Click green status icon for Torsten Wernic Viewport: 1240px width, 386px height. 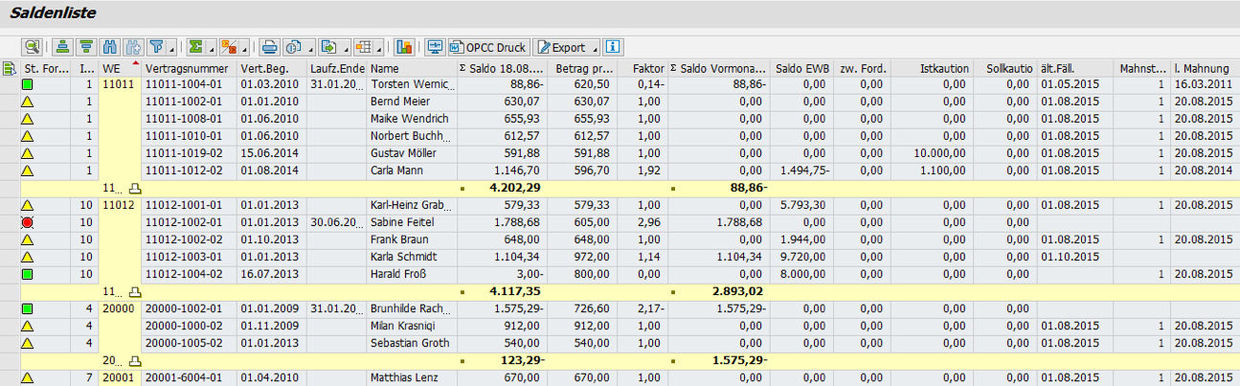point(28,85)
